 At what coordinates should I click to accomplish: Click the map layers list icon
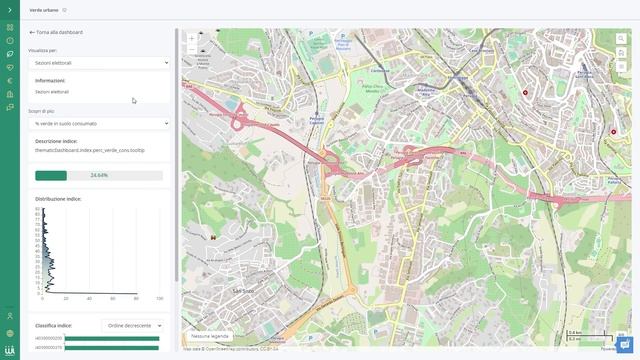coord(621,66)
